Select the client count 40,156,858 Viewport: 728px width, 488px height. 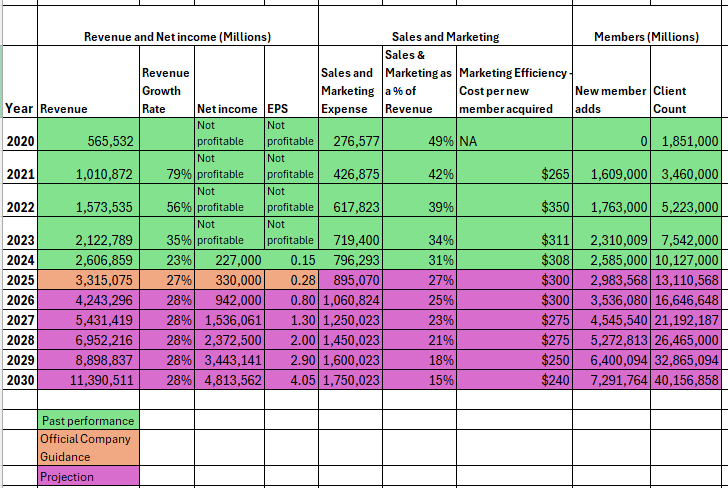(686, 380)
